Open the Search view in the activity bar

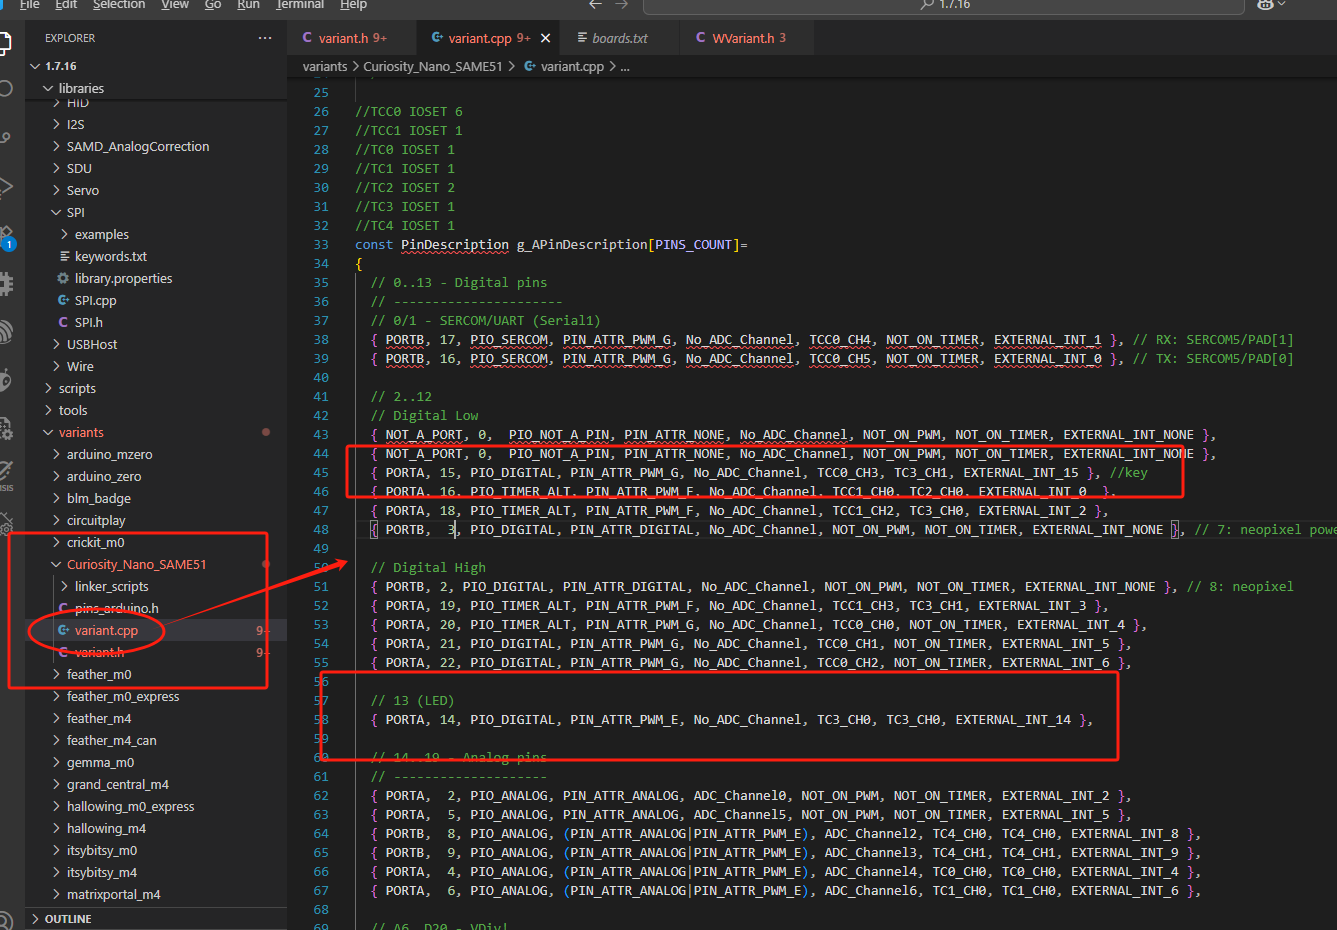point(4,89)
